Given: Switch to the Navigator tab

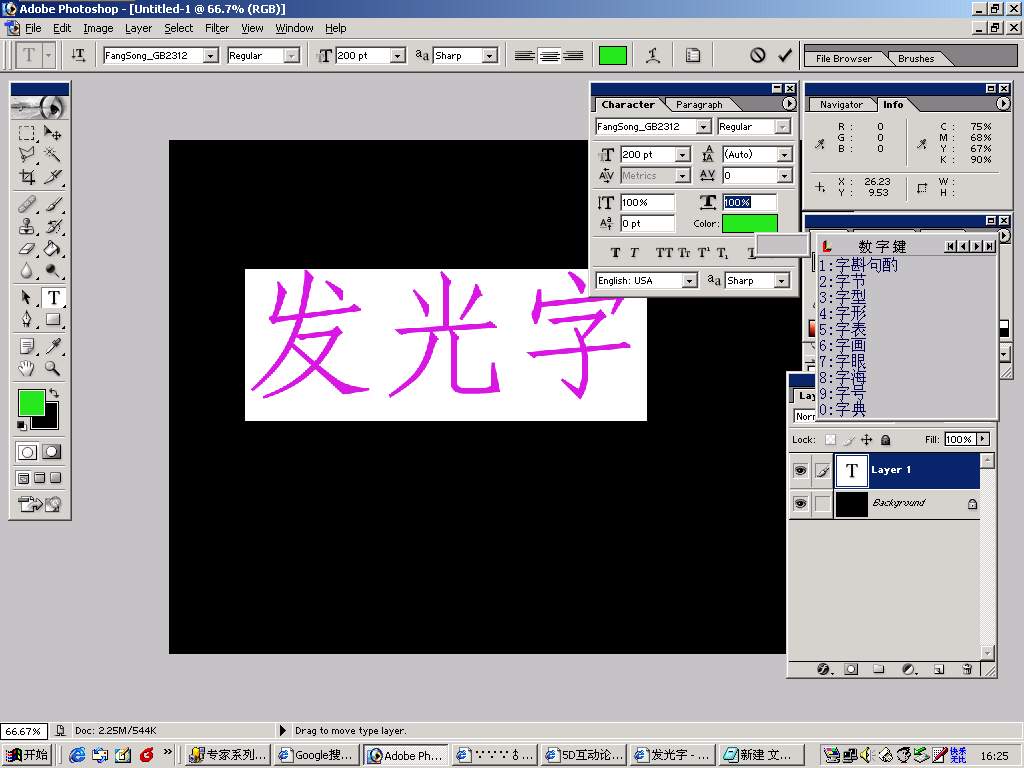Looking at the screenshot, I should pyautogui.click(x=841, y=104).
